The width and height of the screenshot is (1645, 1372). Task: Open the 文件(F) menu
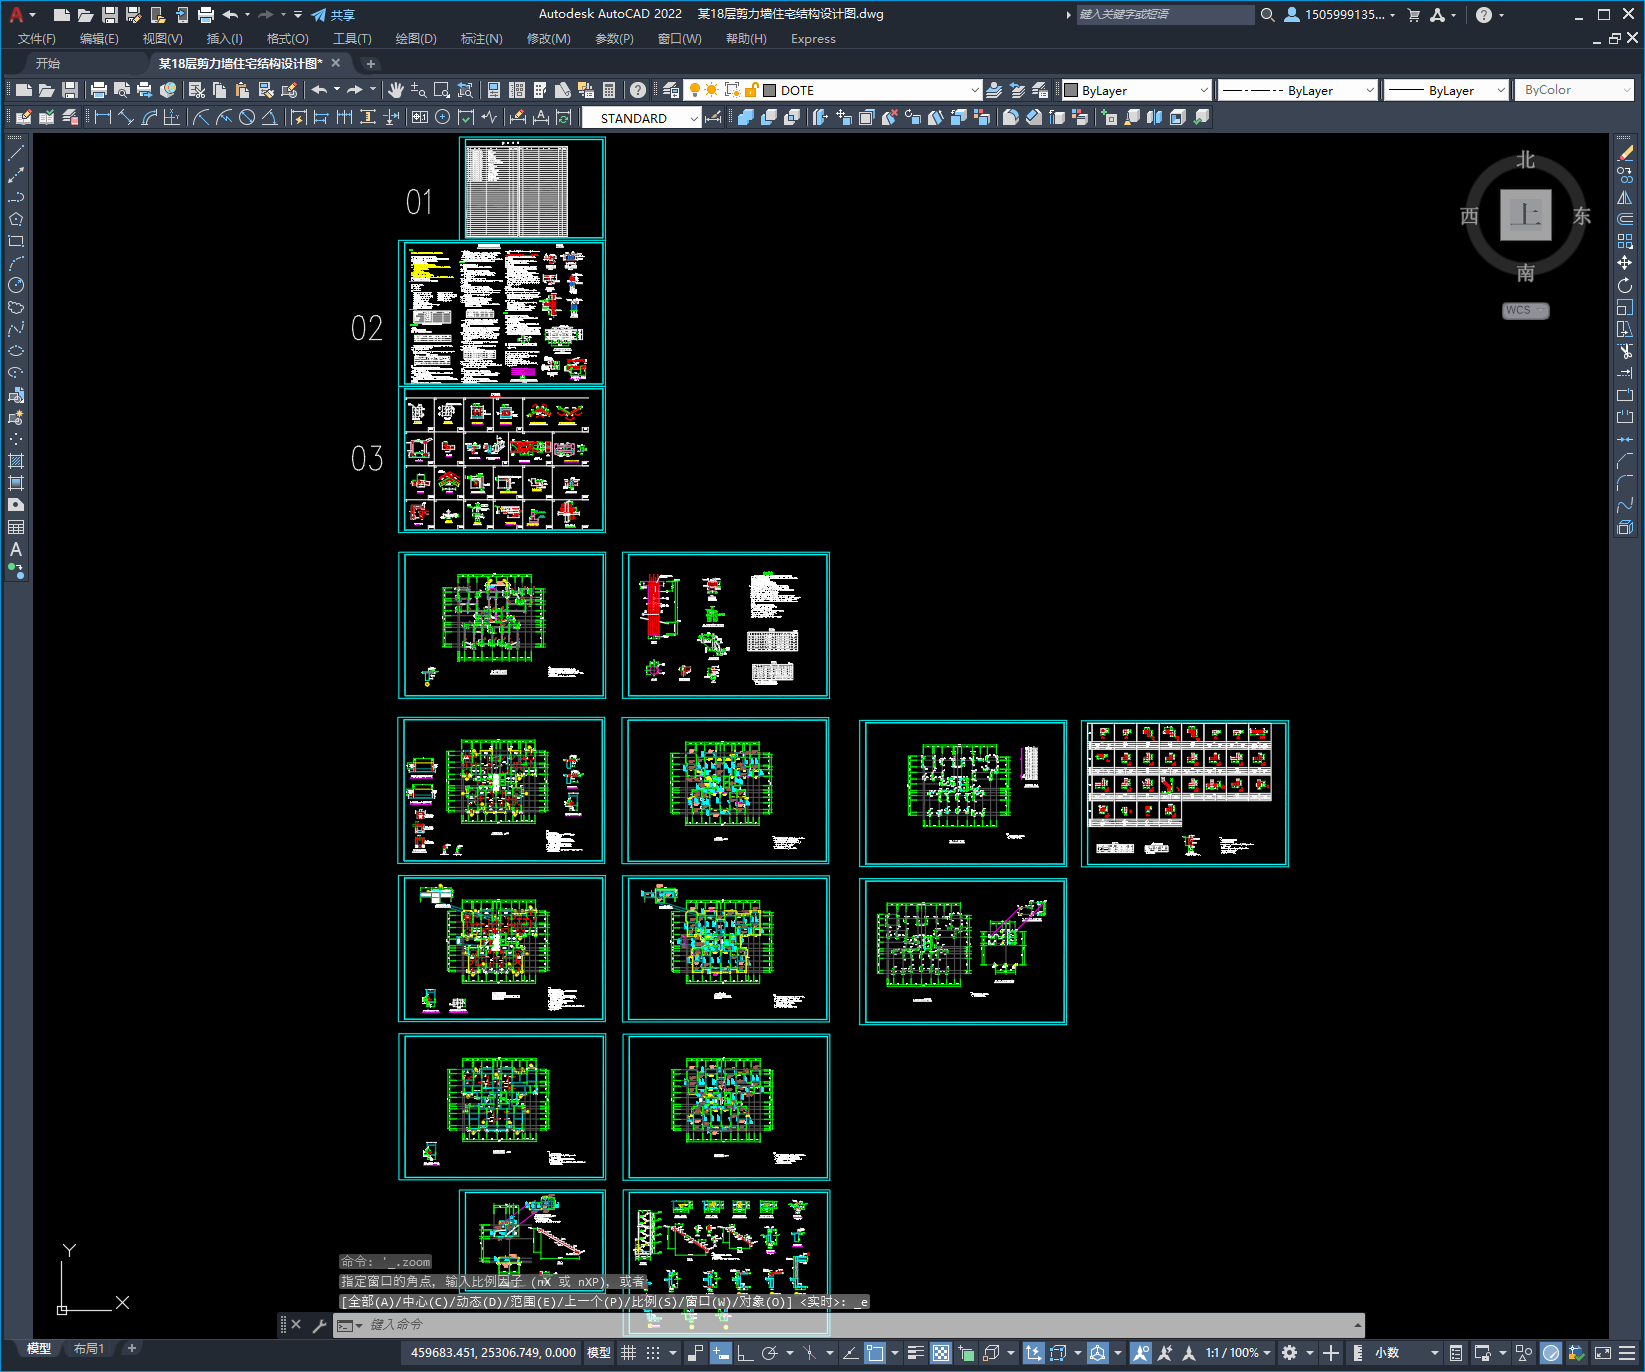point(37,38)
